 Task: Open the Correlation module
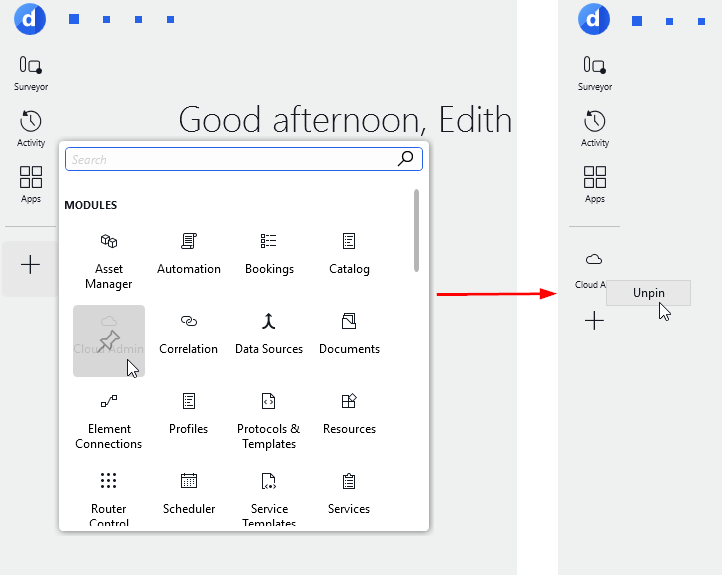click(189, 333)
